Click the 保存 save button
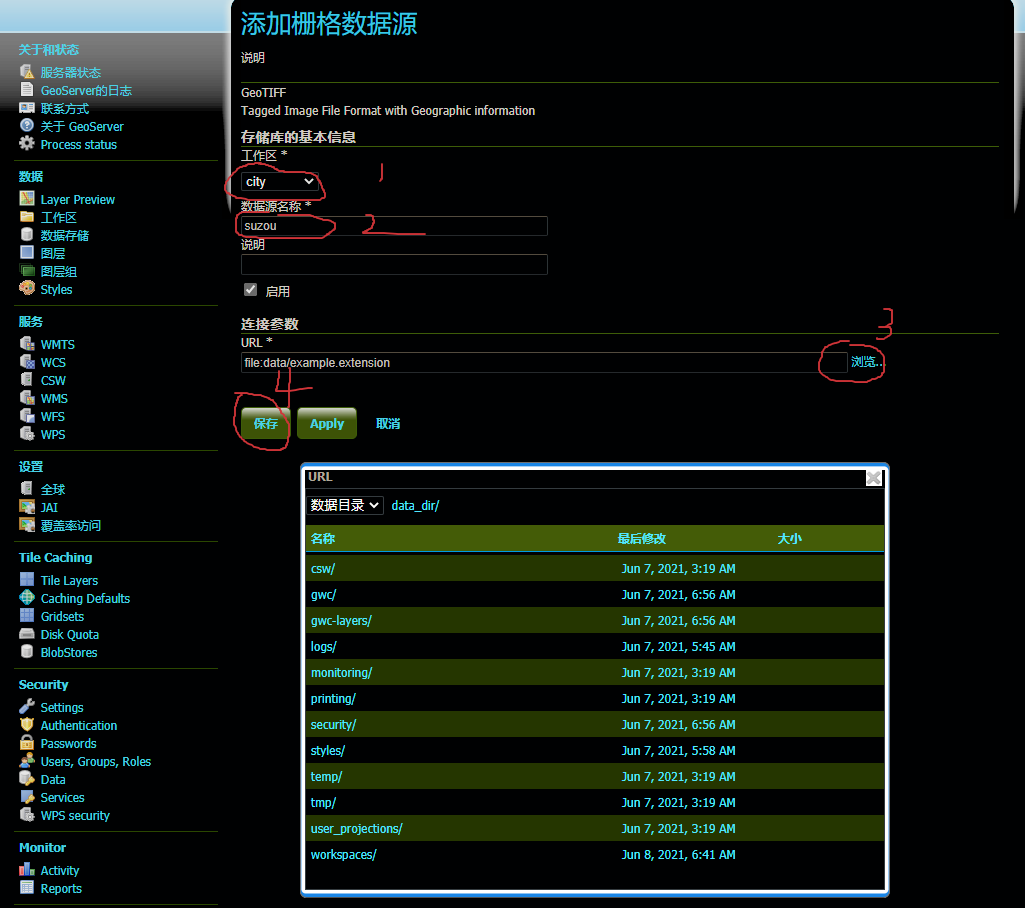 (x=265, y=424)
